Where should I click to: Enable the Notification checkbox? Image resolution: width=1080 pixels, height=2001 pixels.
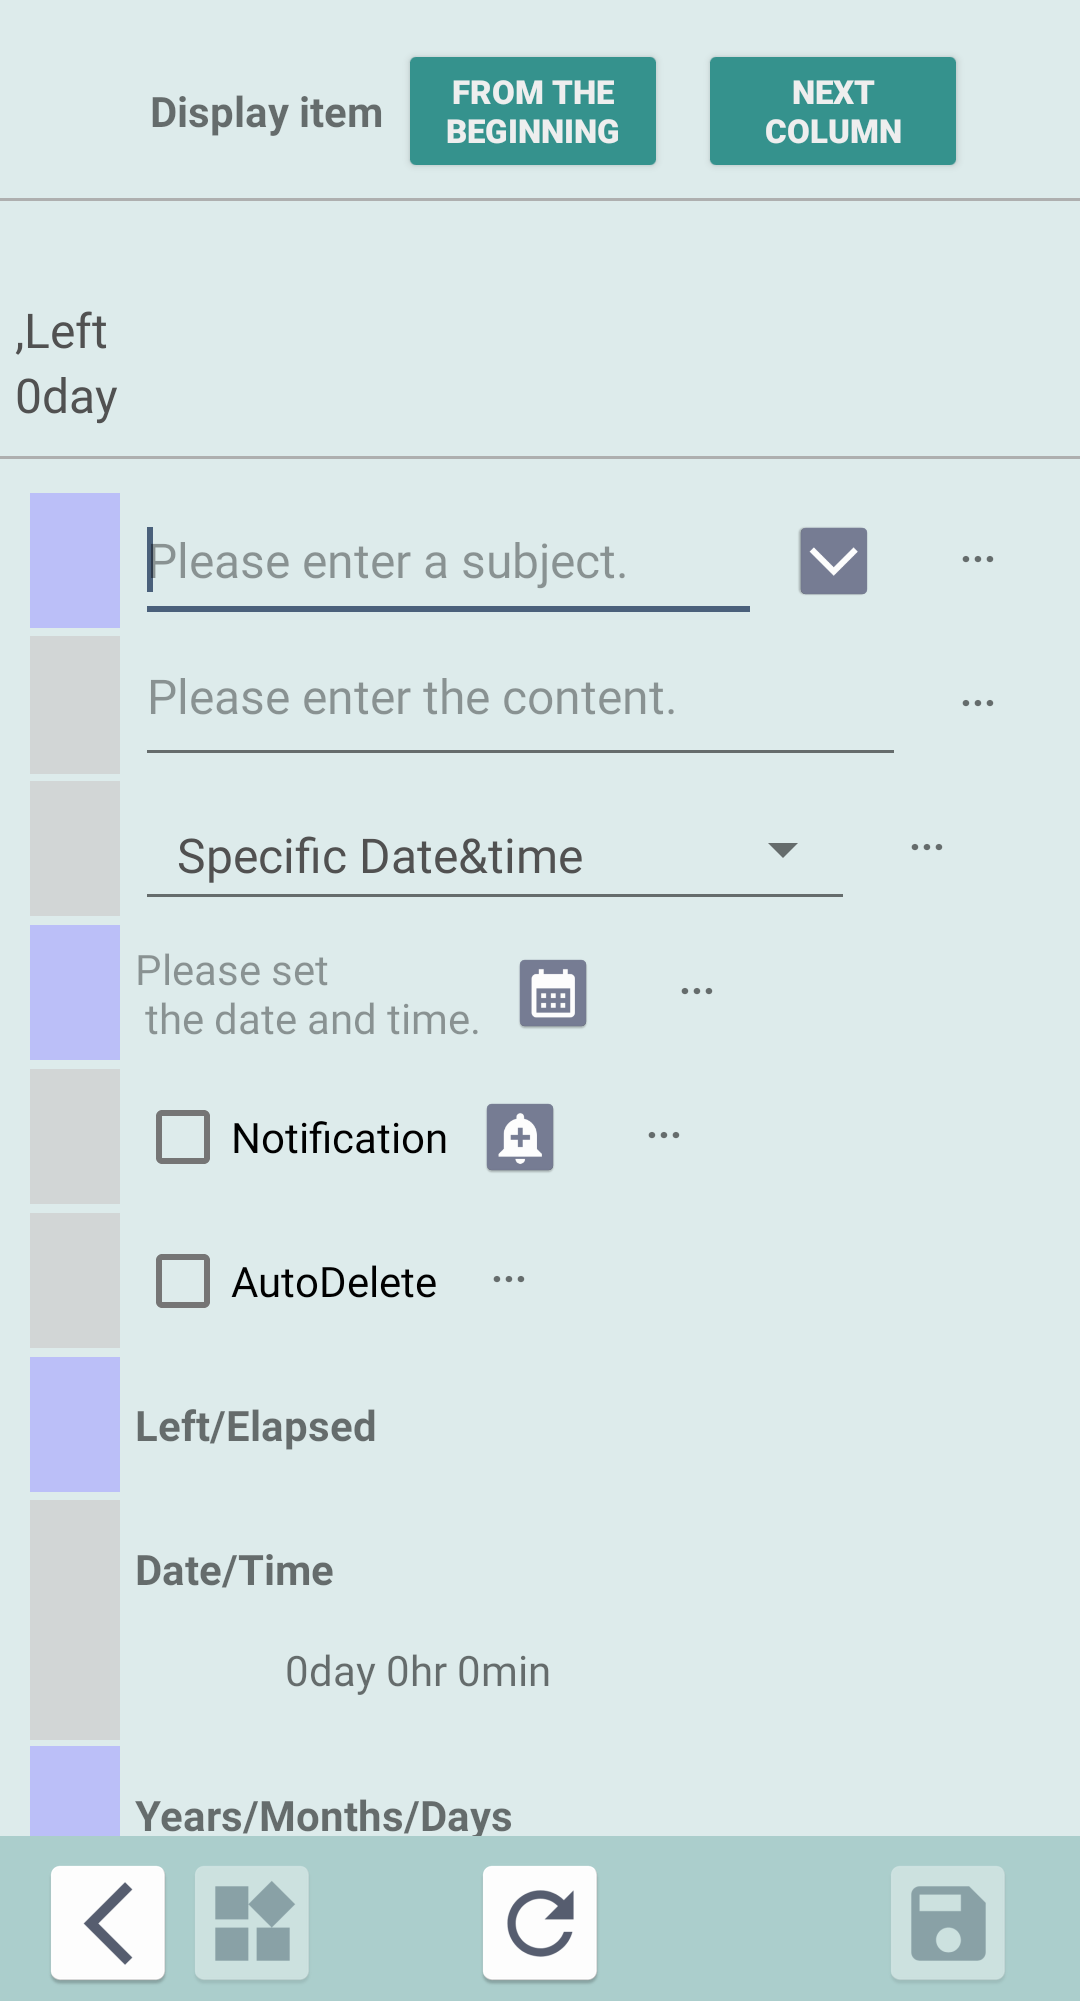183,1137
